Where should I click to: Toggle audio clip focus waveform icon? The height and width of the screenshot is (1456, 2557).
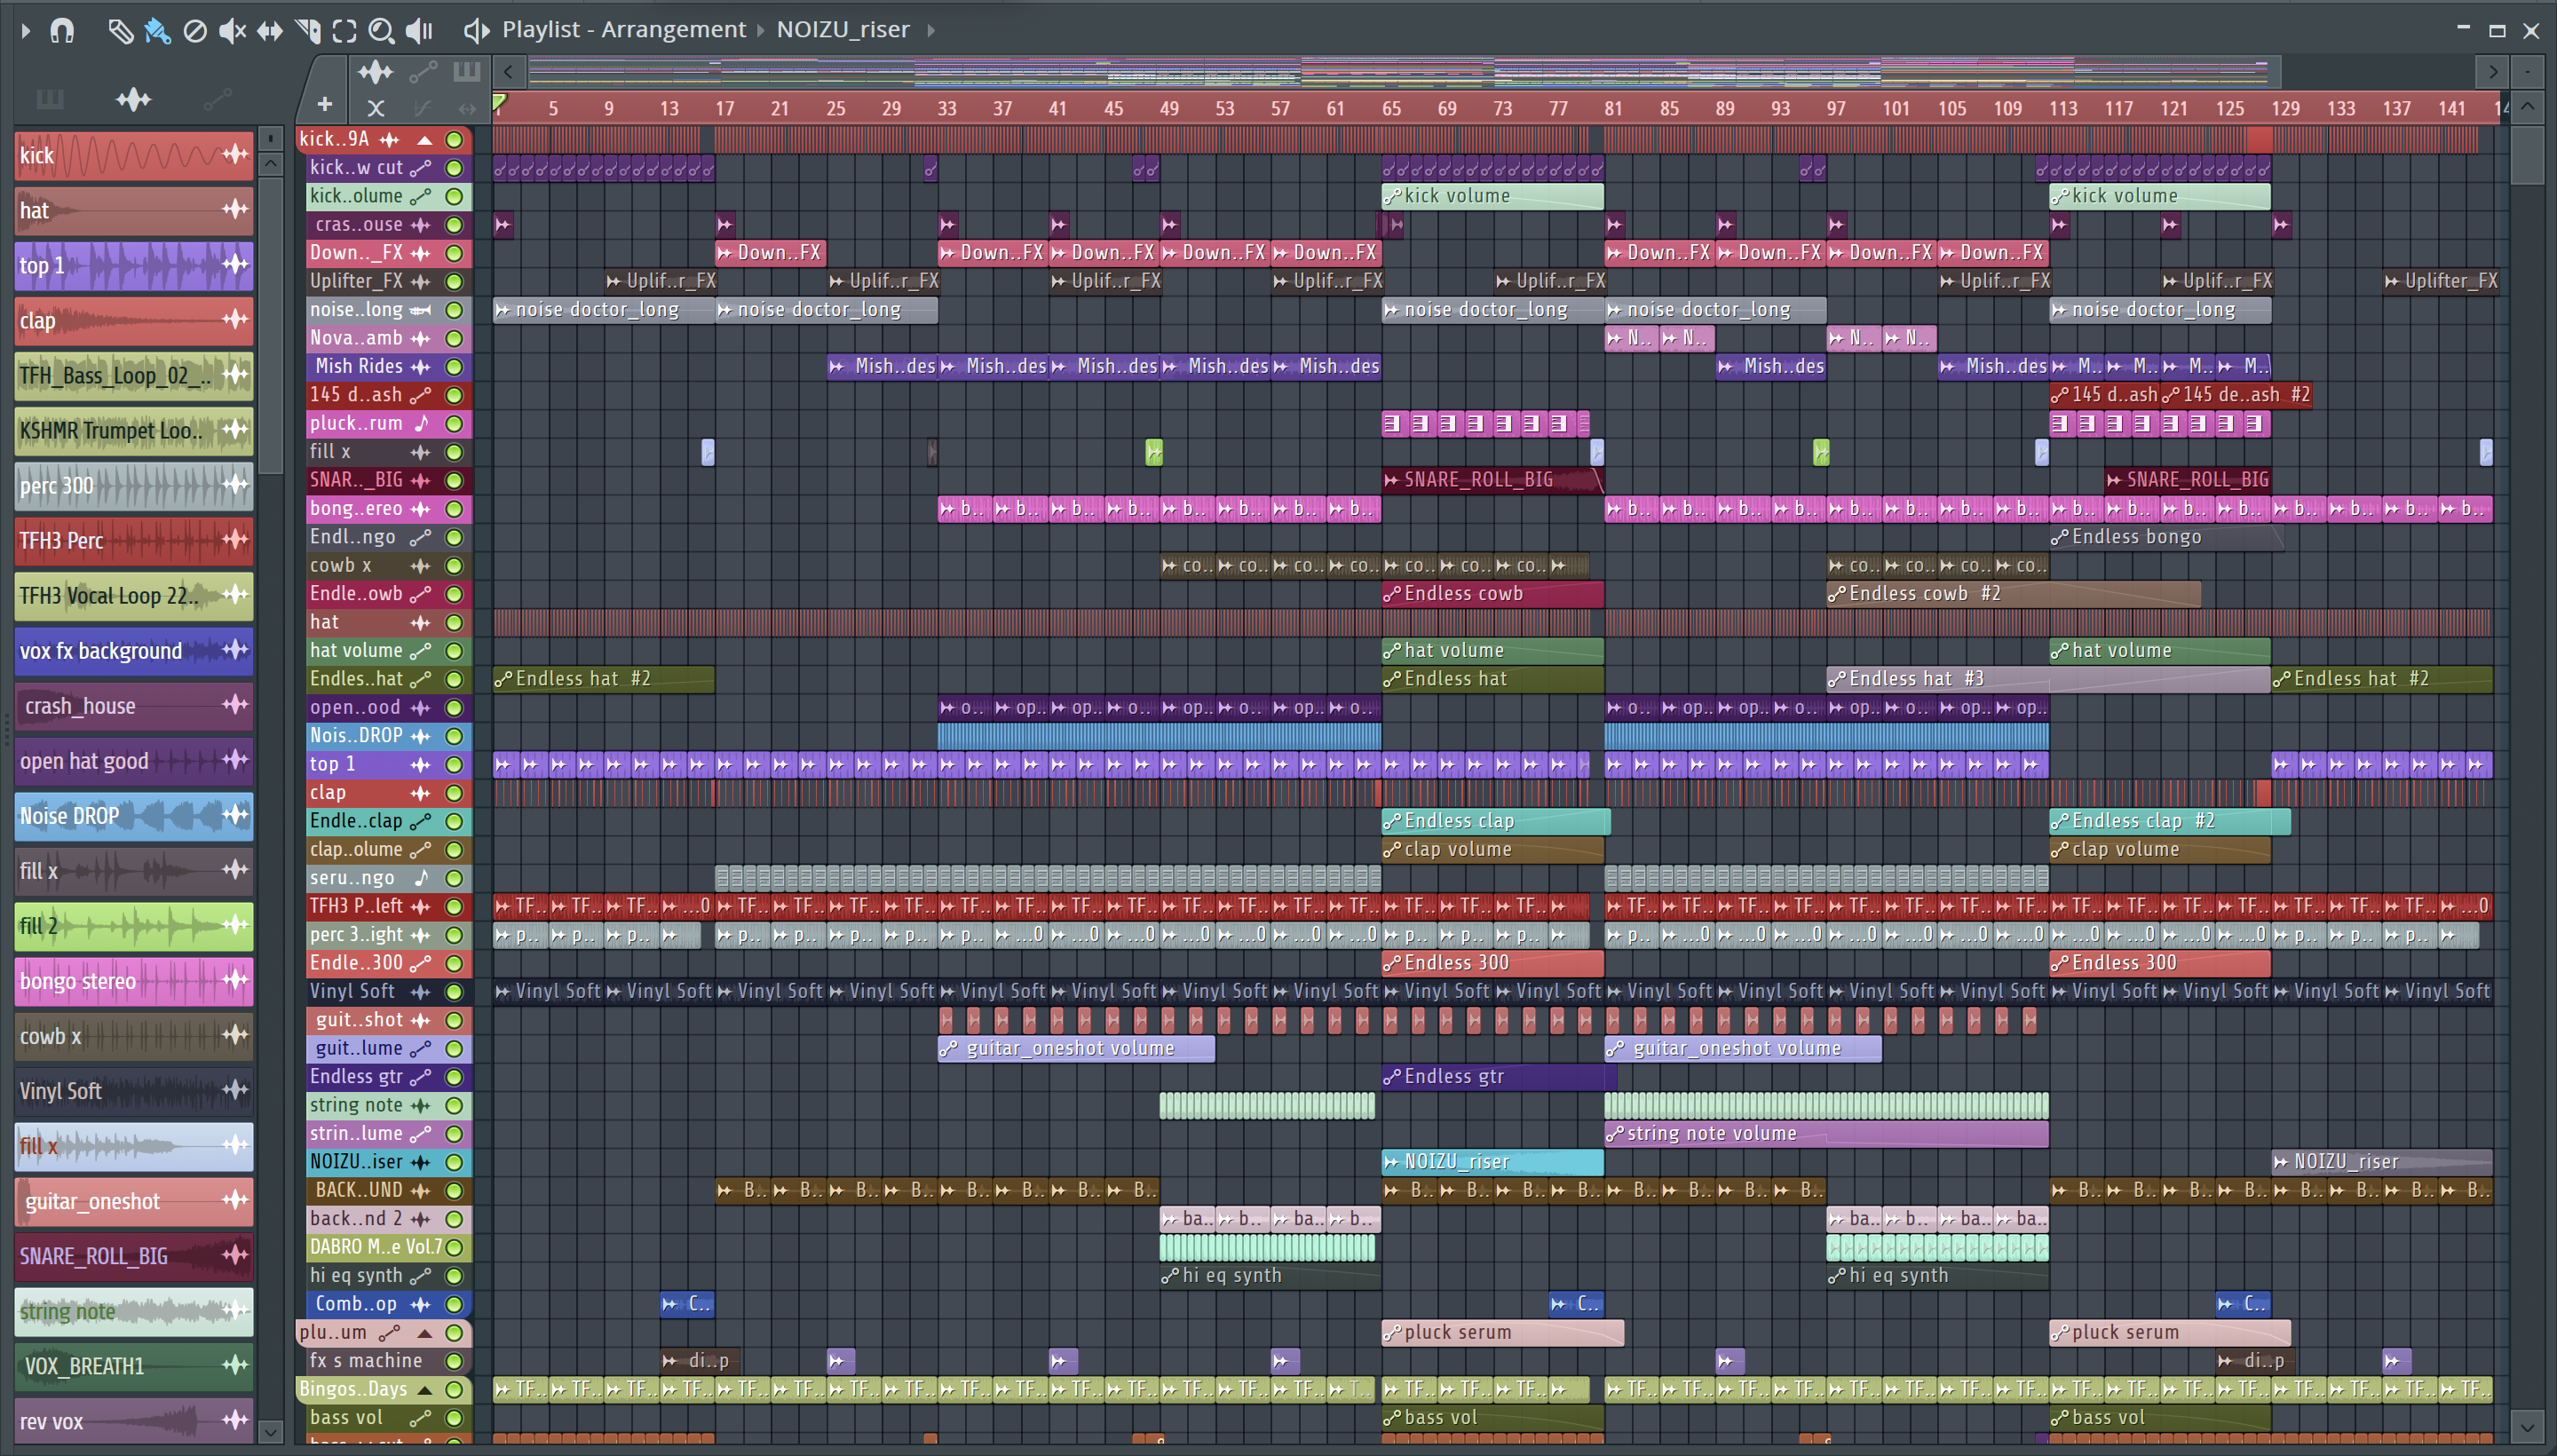pyautogui.click(x=375, y=72)
